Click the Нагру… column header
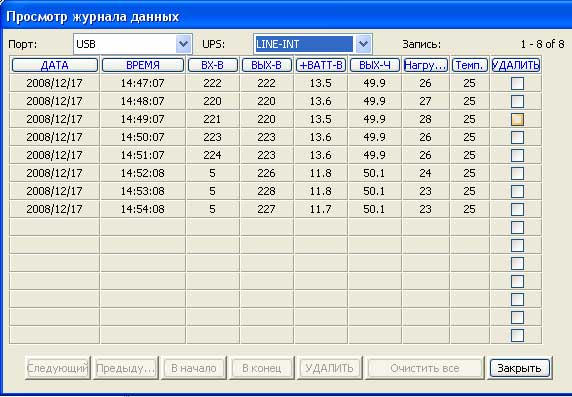The height and width of the screenshot is (397, 572). [426, 65]
